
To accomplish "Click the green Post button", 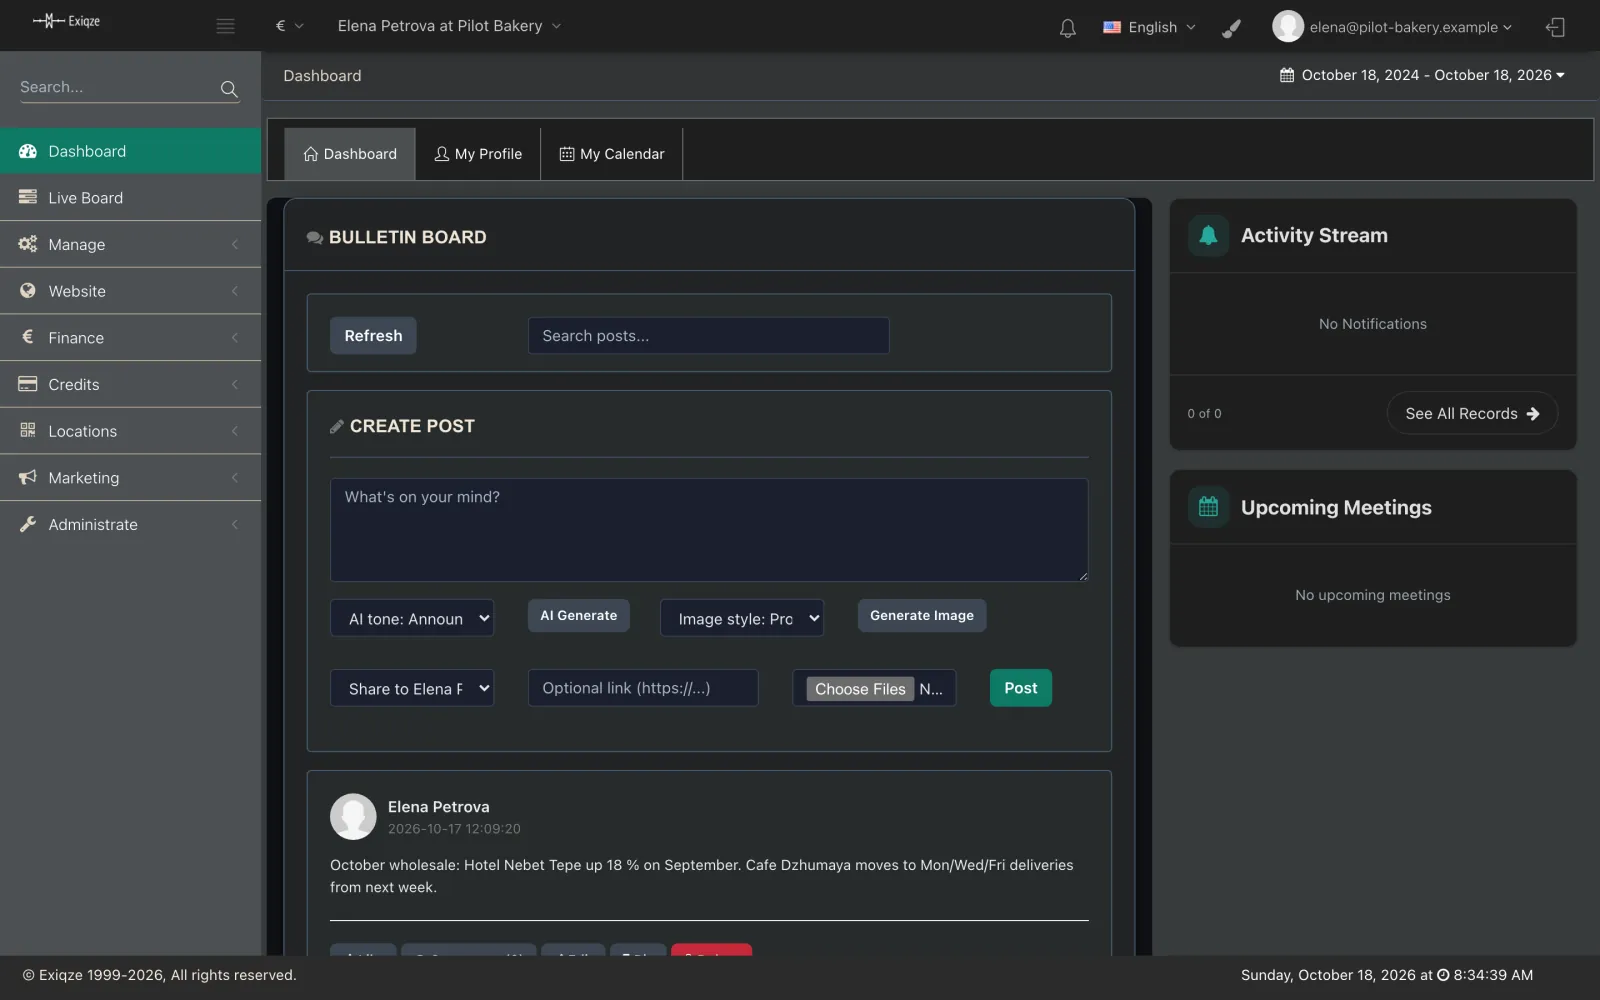I will tap(1021, 688).
